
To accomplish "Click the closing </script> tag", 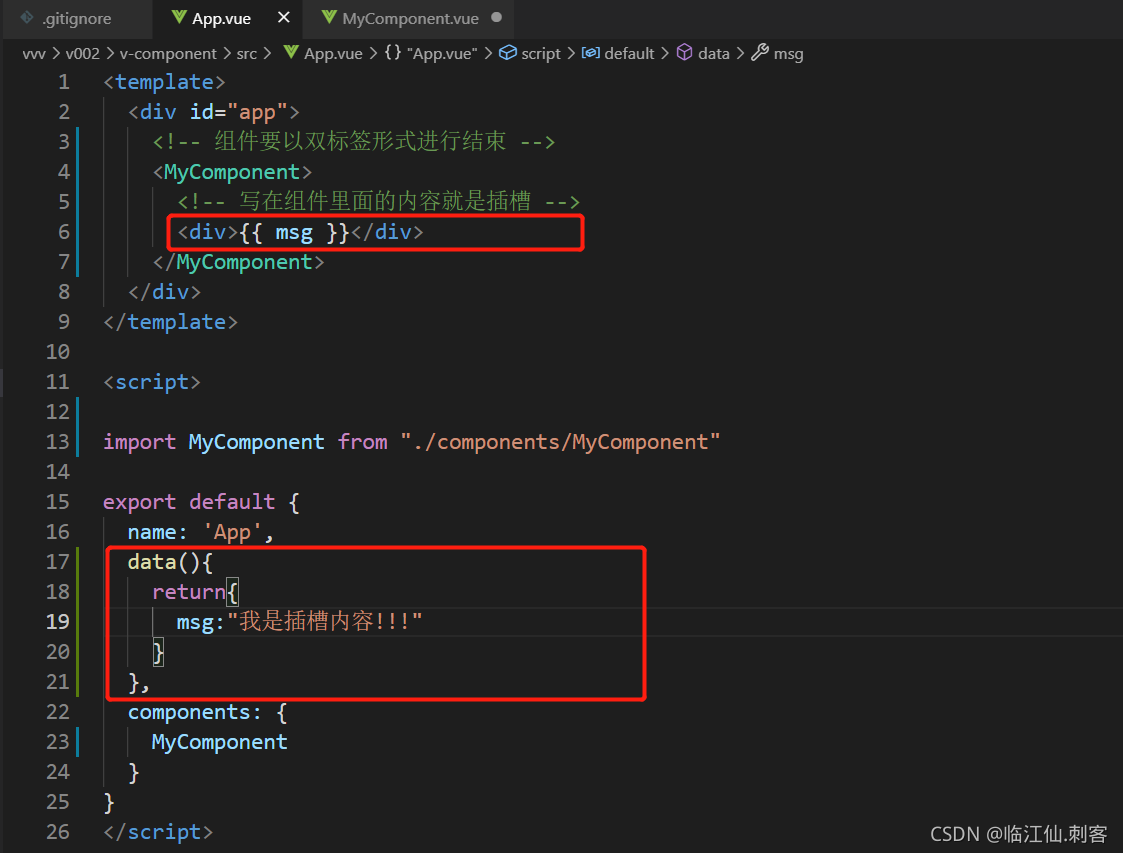I will (158, 832).
